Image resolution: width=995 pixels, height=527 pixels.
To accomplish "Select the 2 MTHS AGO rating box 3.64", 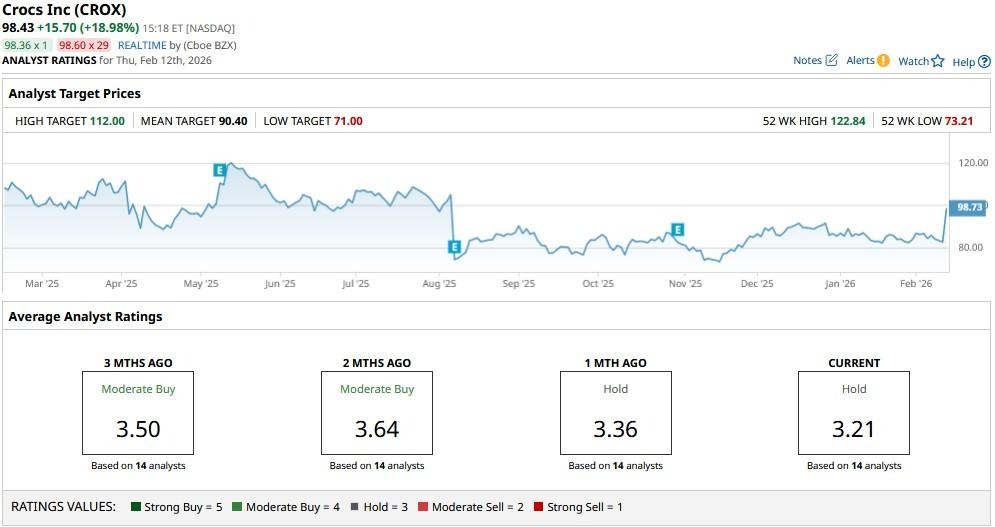I will click(377, 413).
